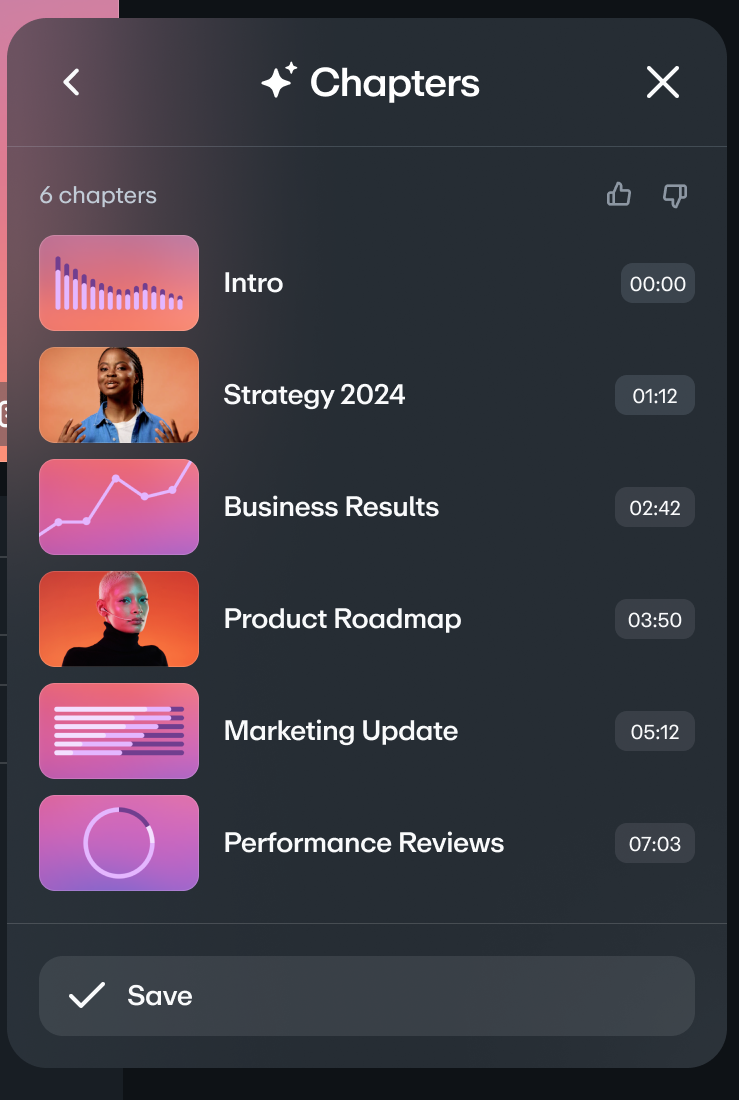Close the Chapters panel
The width and height of the screenshot is (739, 1100).
point(663,82)
